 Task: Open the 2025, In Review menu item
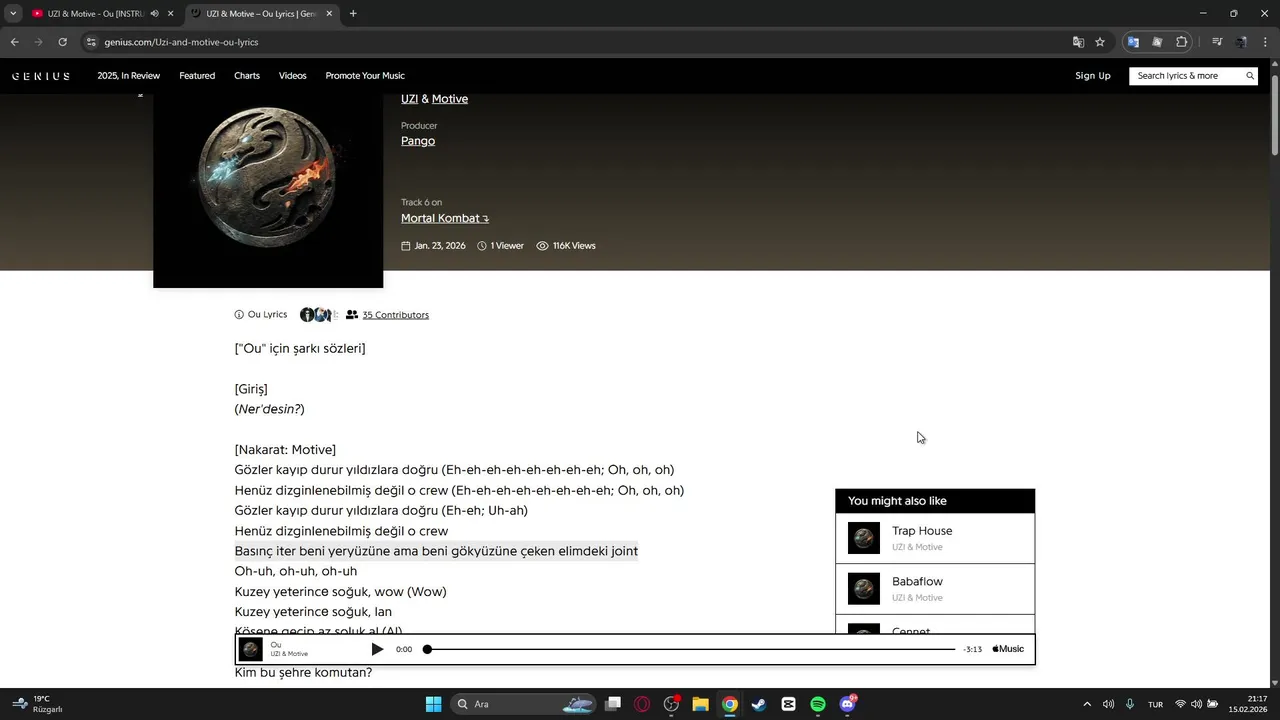(128, 76)
